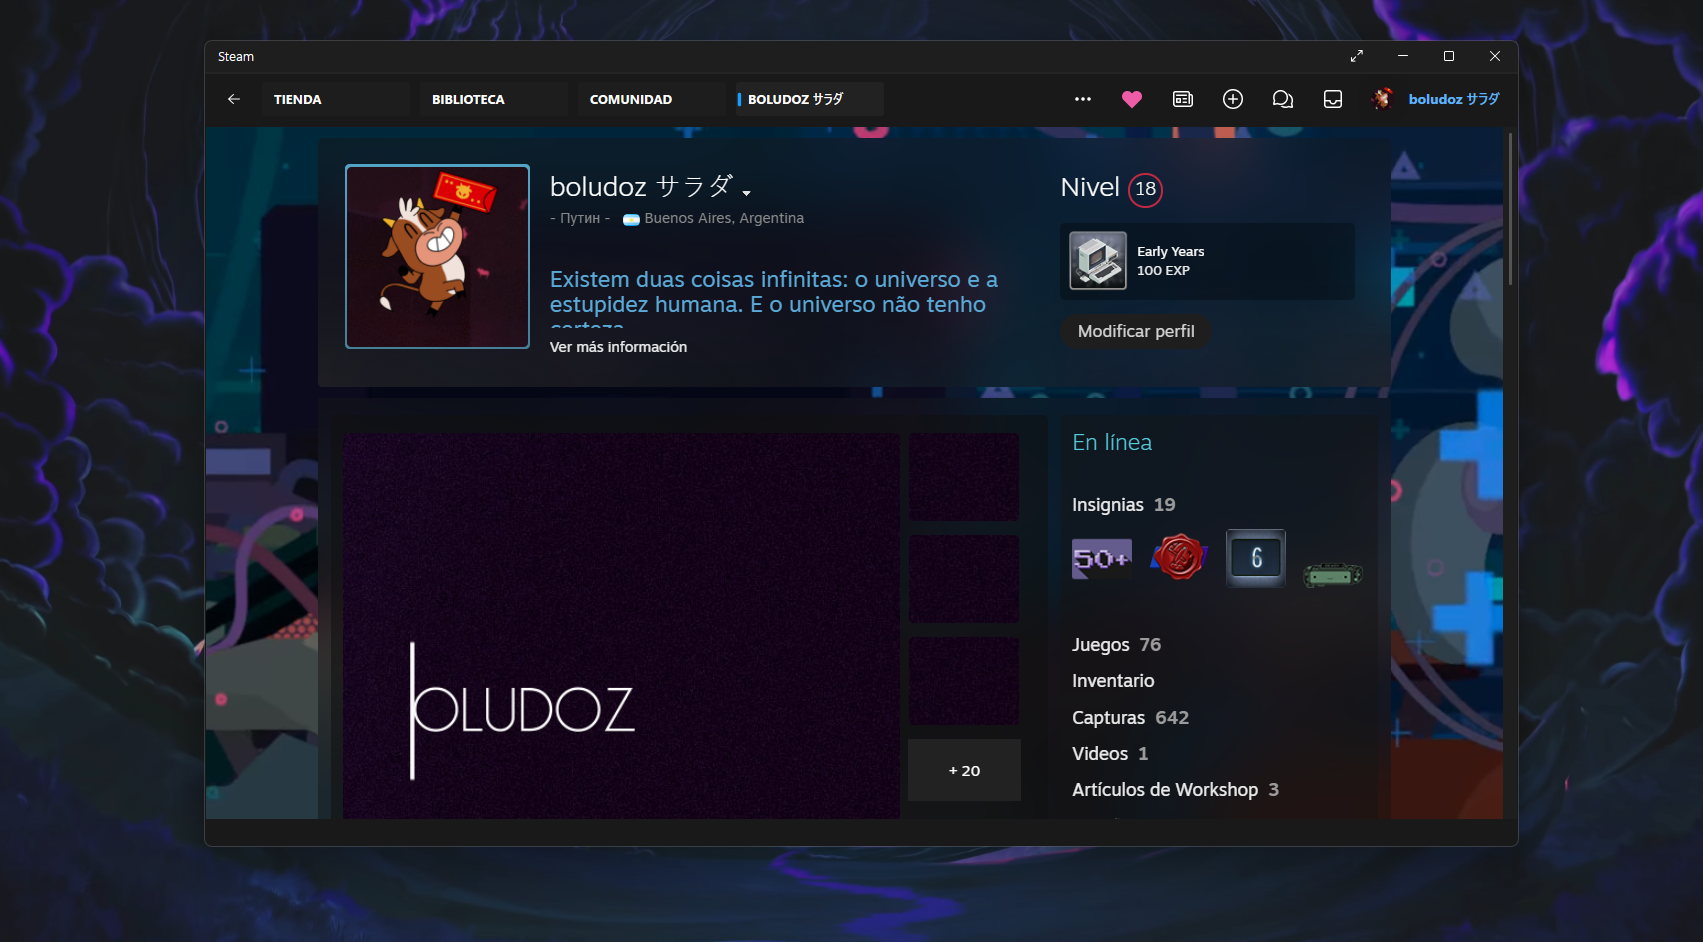Open the Insignias 19 link
The image size is (1703, 942).
click(x=1124, y=505)
